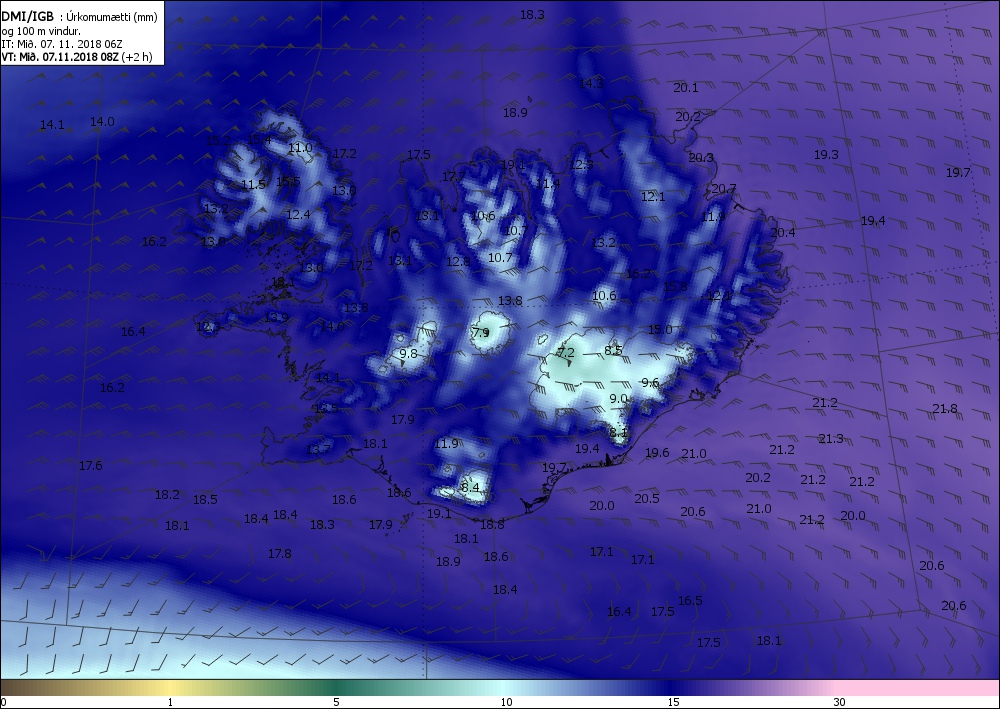Image resolution: width=1000 pixels, height=709 pixels.
Task: Click the 19.3 value over eastern sea
Action: (x=826, y=154)
